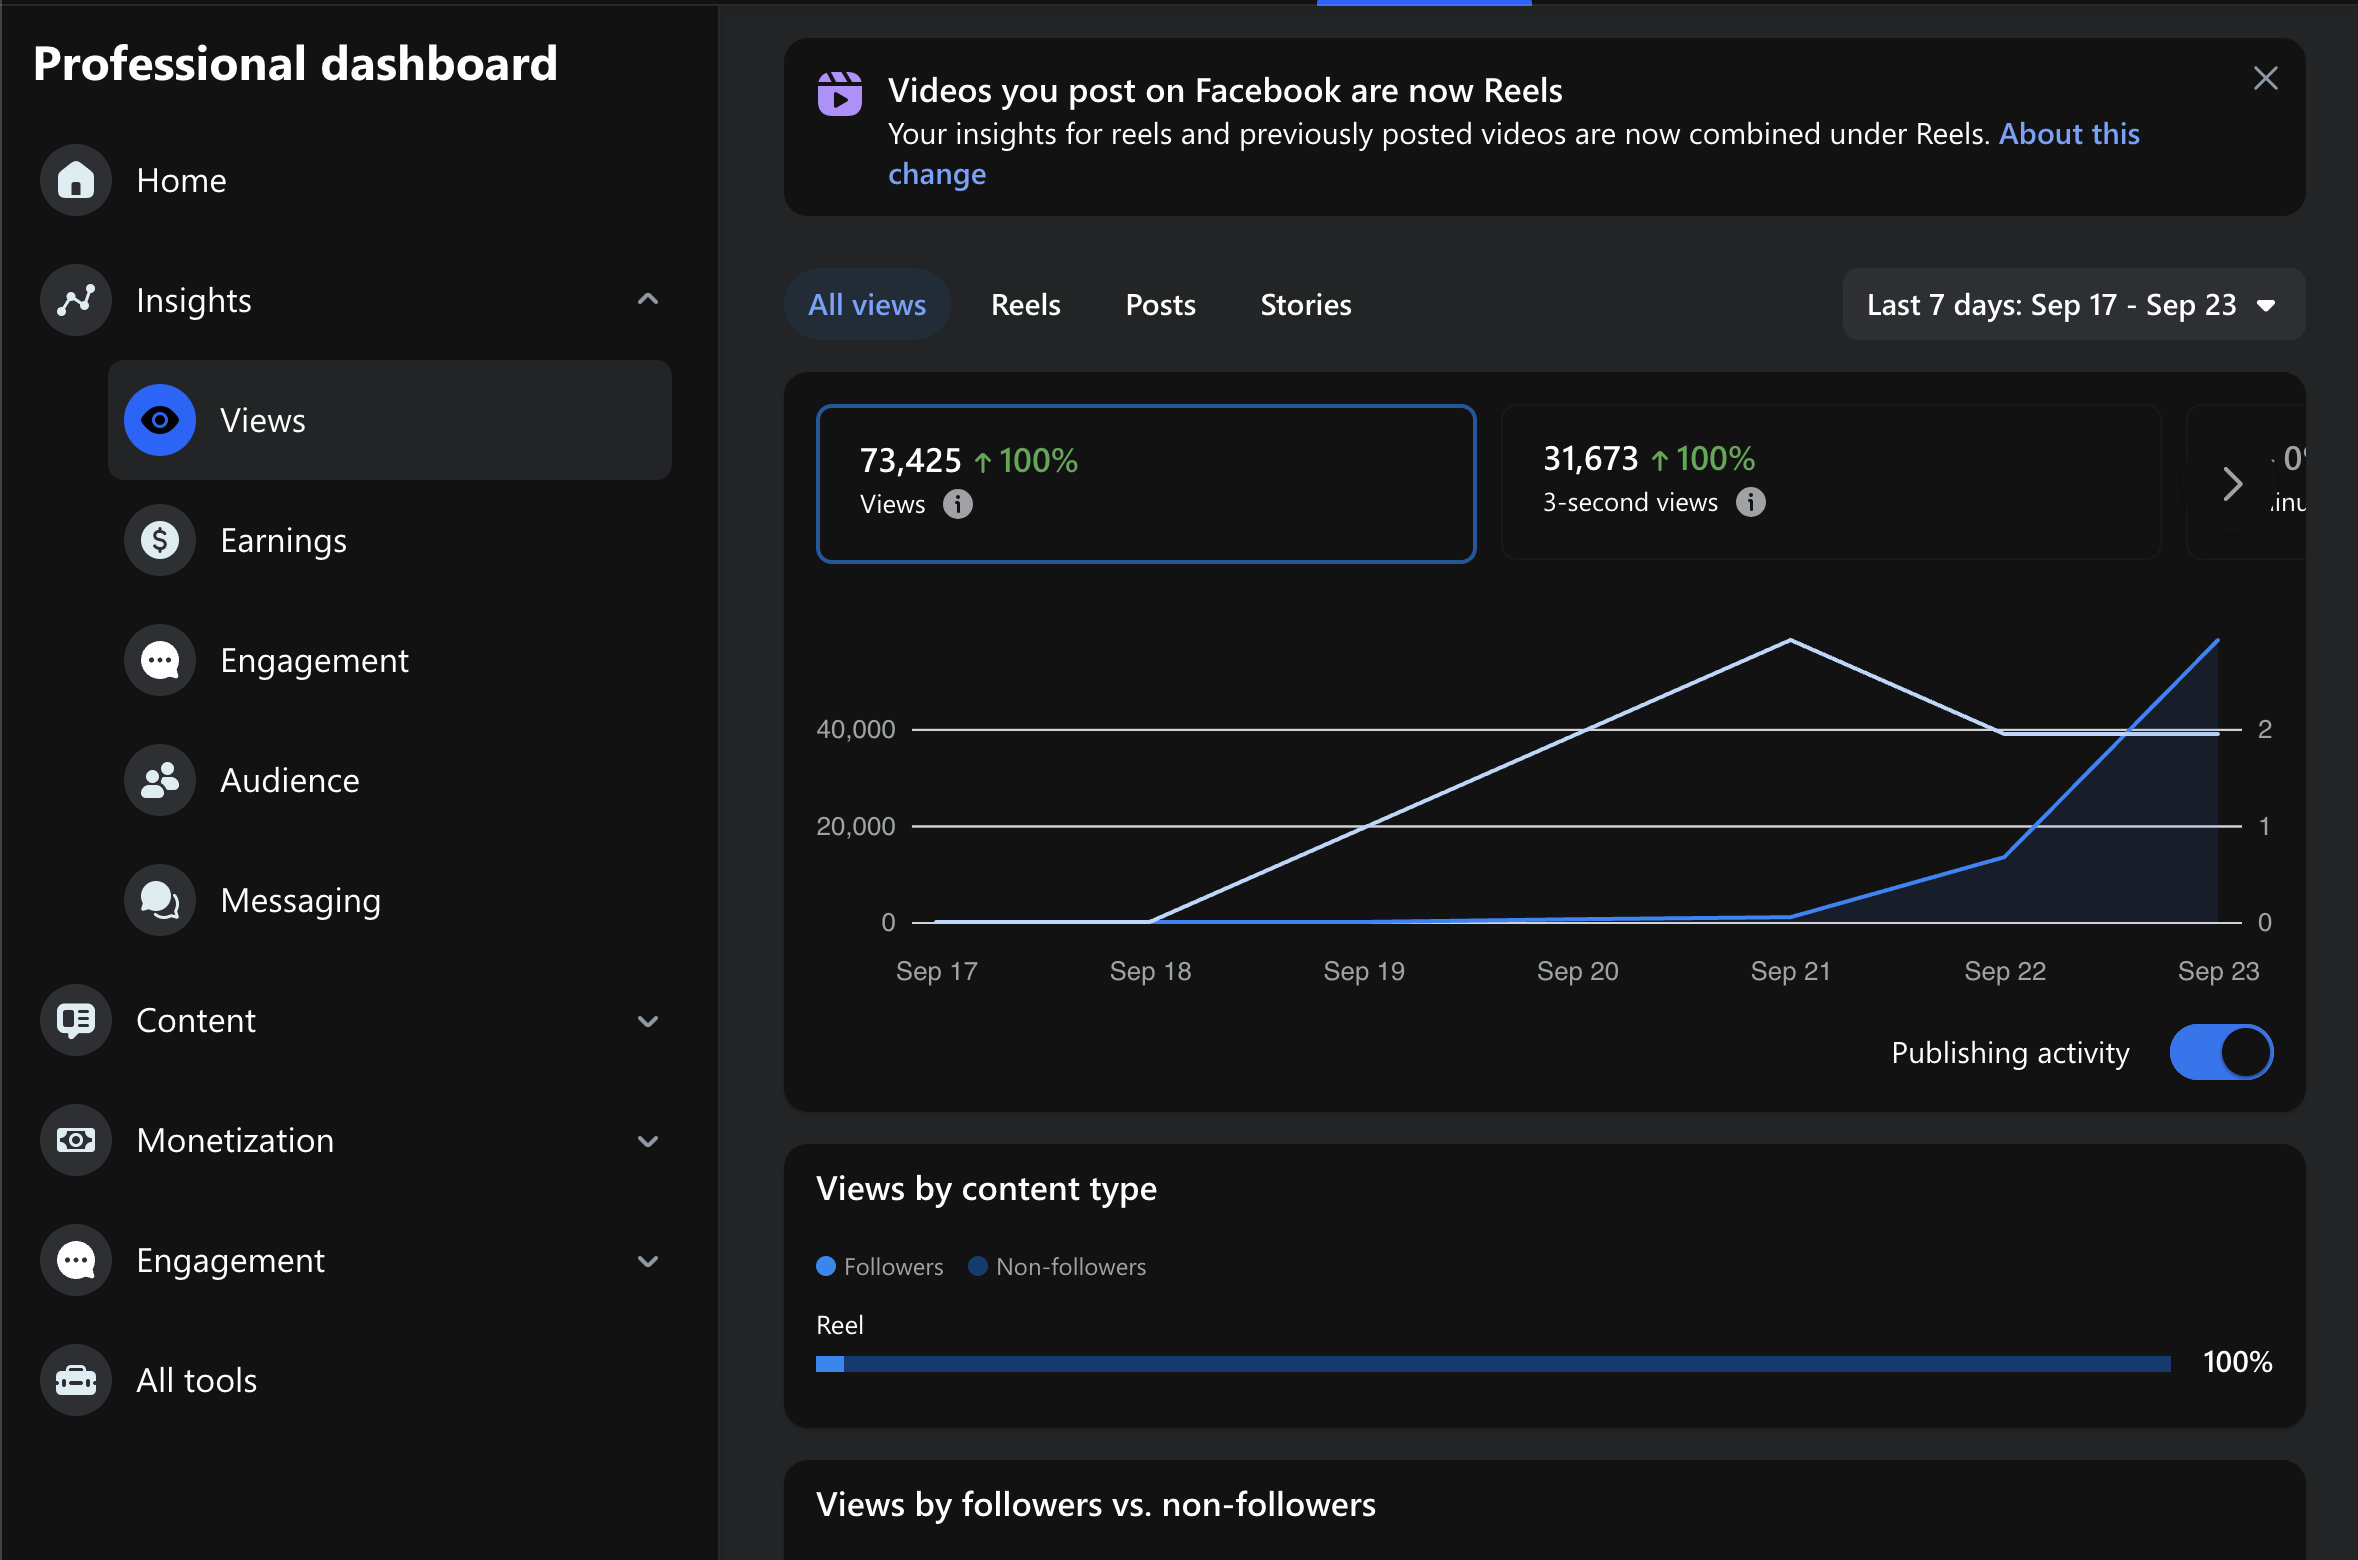The width and height of the screenshot is (2358, 1560).
Task: Click the info icon next to Views
Action: [x=958, y=504]
